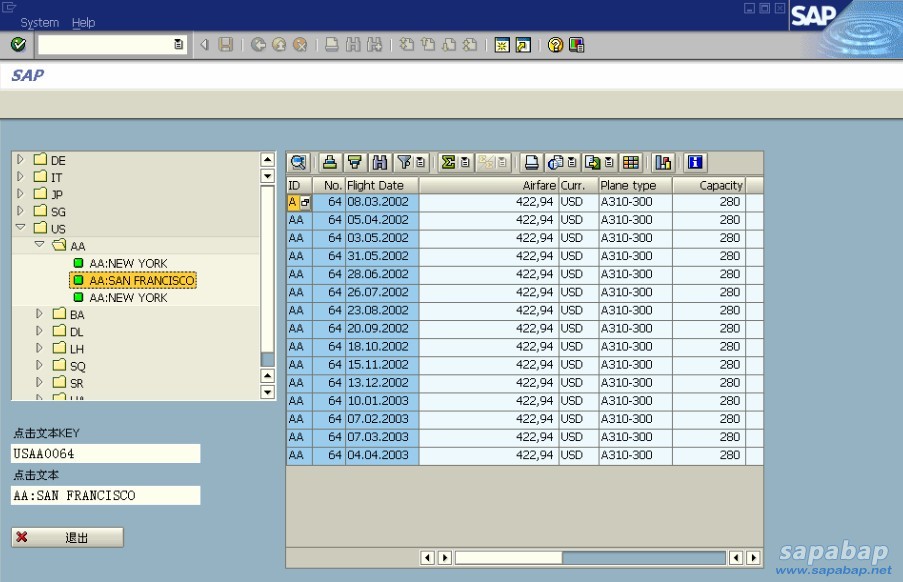Click the yellow Exit up-arrow icon
The image size is (903, 582).
279,44
